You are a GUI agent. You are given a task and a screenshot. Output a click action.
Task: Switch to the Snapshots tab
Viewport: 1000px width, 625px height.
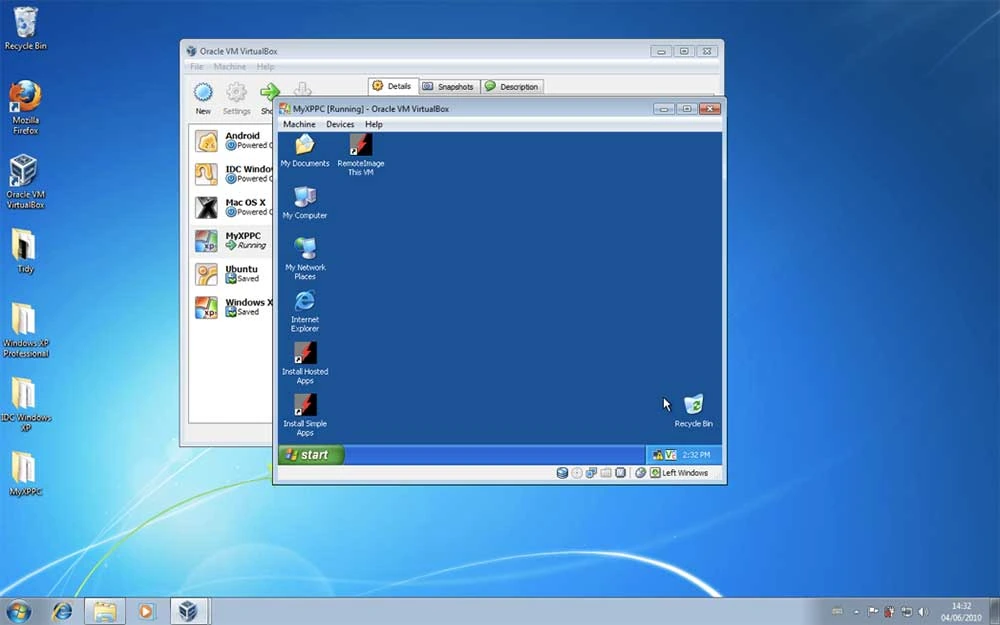point(449,87)
